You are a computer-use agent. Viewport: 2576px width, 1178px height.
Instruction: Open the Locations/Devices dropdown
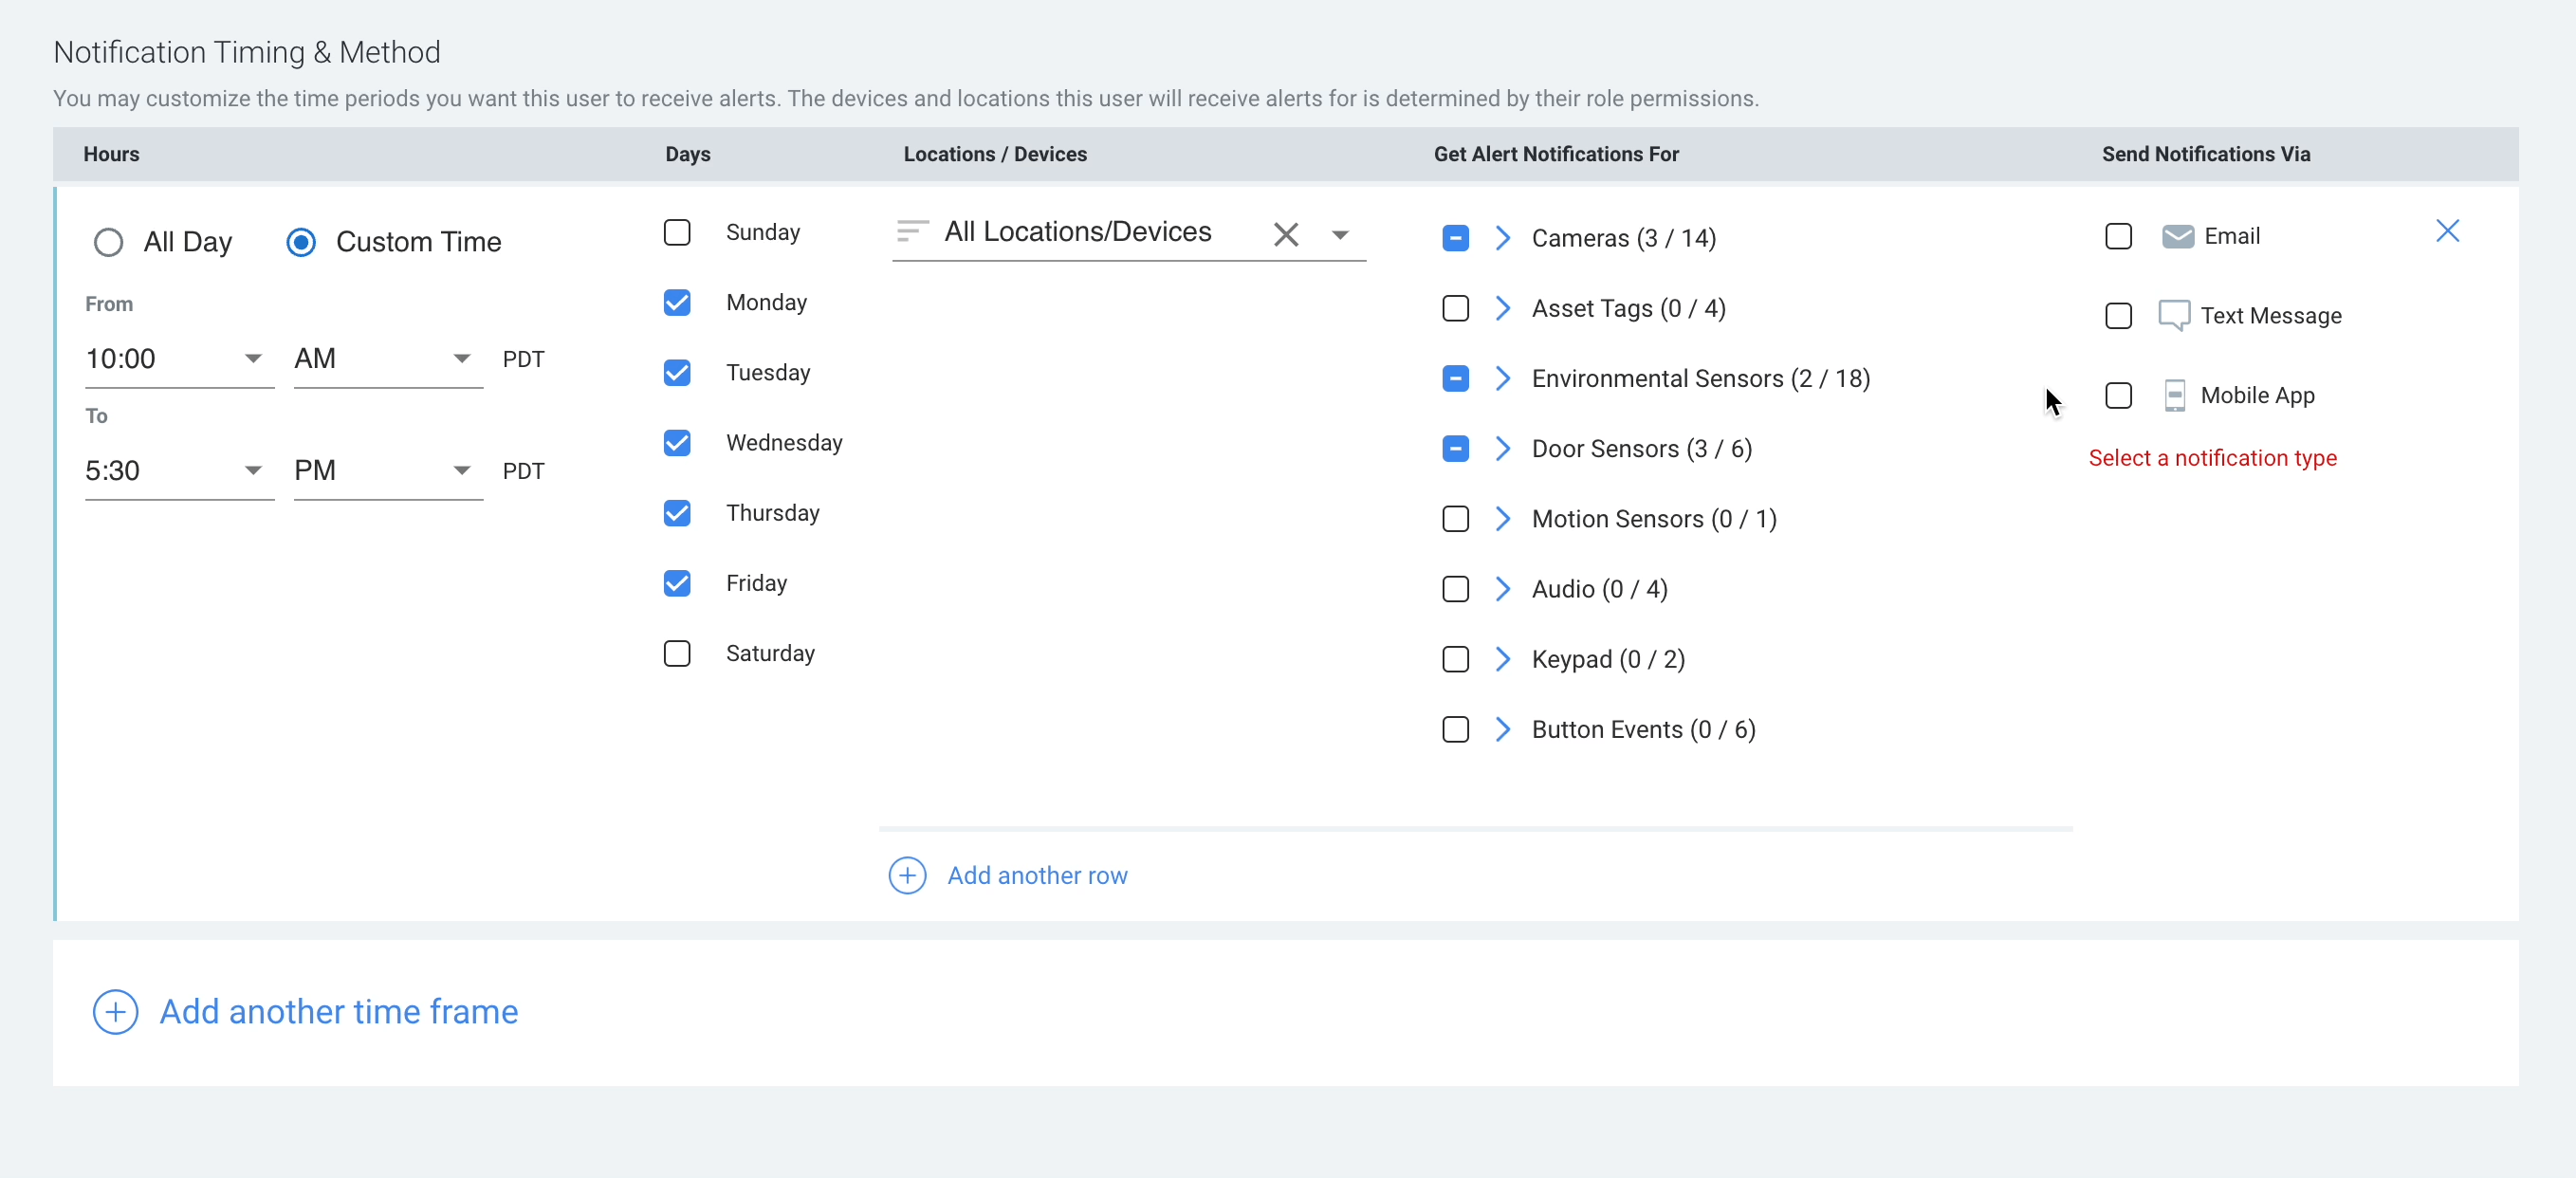(x=1340, y=234)
